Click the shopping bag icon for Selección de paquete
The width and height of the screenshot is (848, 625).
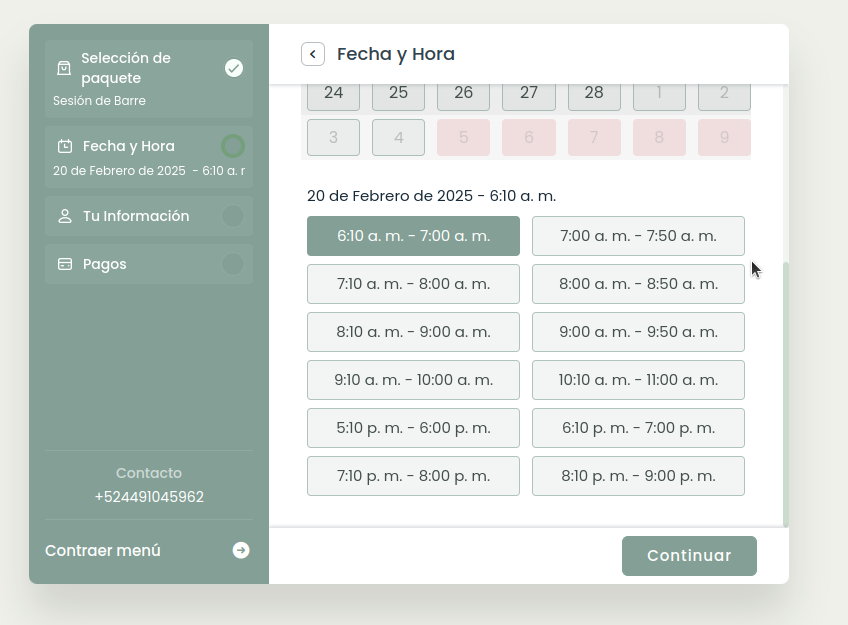click(64, 68)
